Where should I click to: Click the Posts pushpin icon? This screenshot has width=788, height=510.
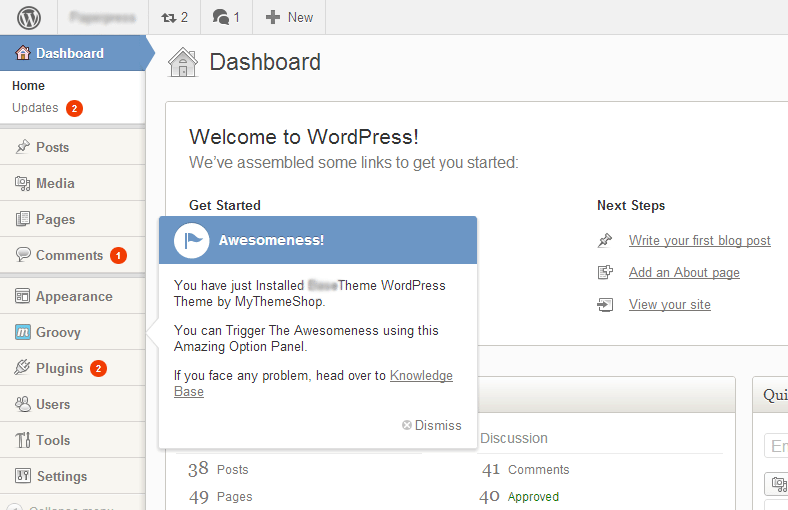click(23, 147)
